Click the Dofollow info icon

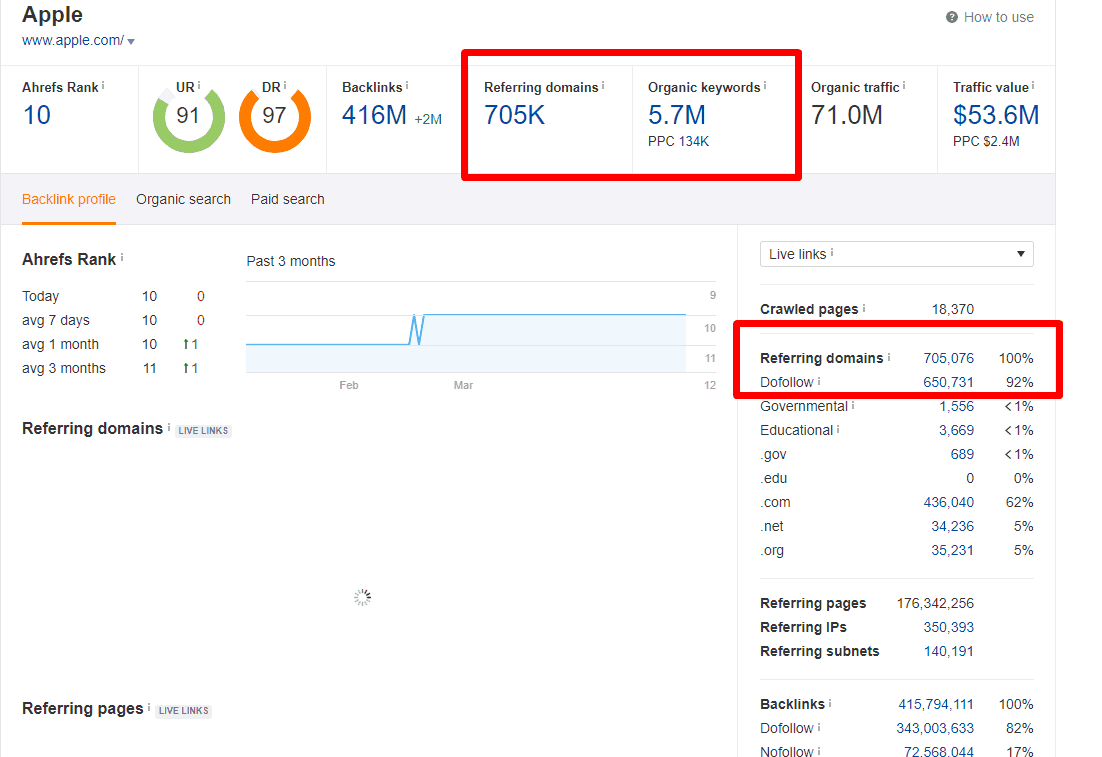click(x=821, y=379)
